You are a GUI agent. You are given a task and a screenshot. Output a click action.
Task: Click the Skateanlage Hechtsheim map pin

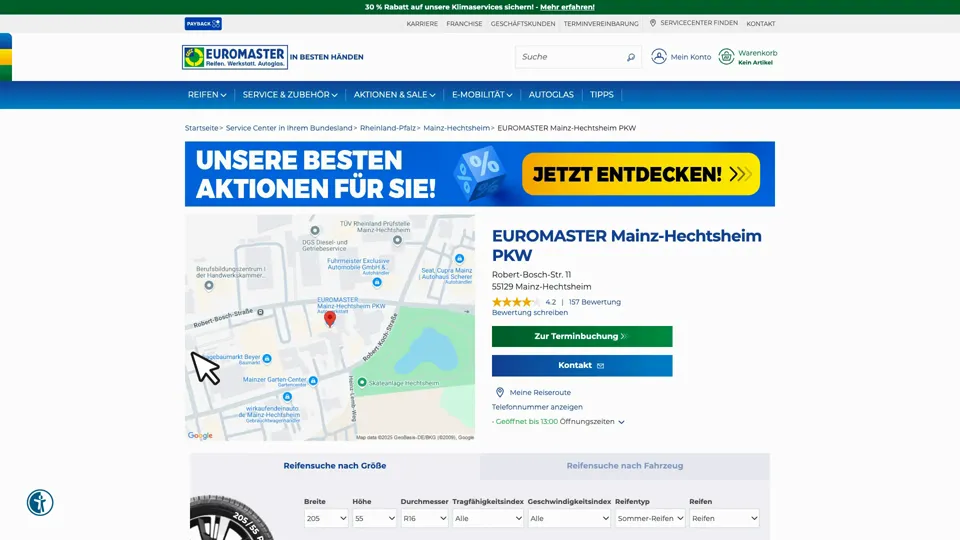click(362, 383)
